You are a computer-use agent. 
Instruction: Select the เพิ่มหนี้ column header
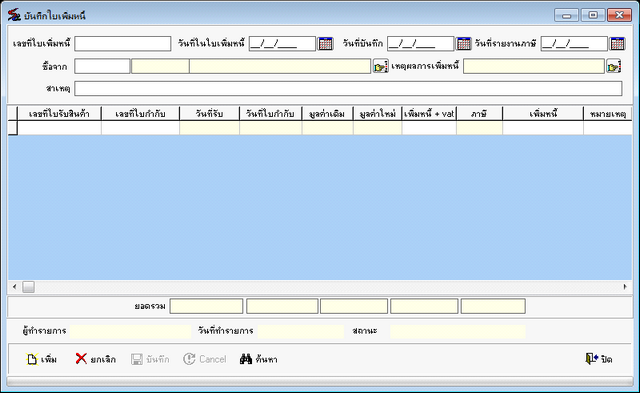click(x=543, y=114)
